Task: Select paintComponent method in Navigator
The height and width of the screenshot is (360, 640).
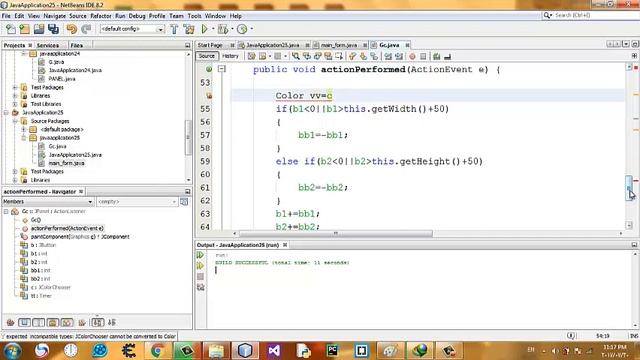Action: pos(80,237)
